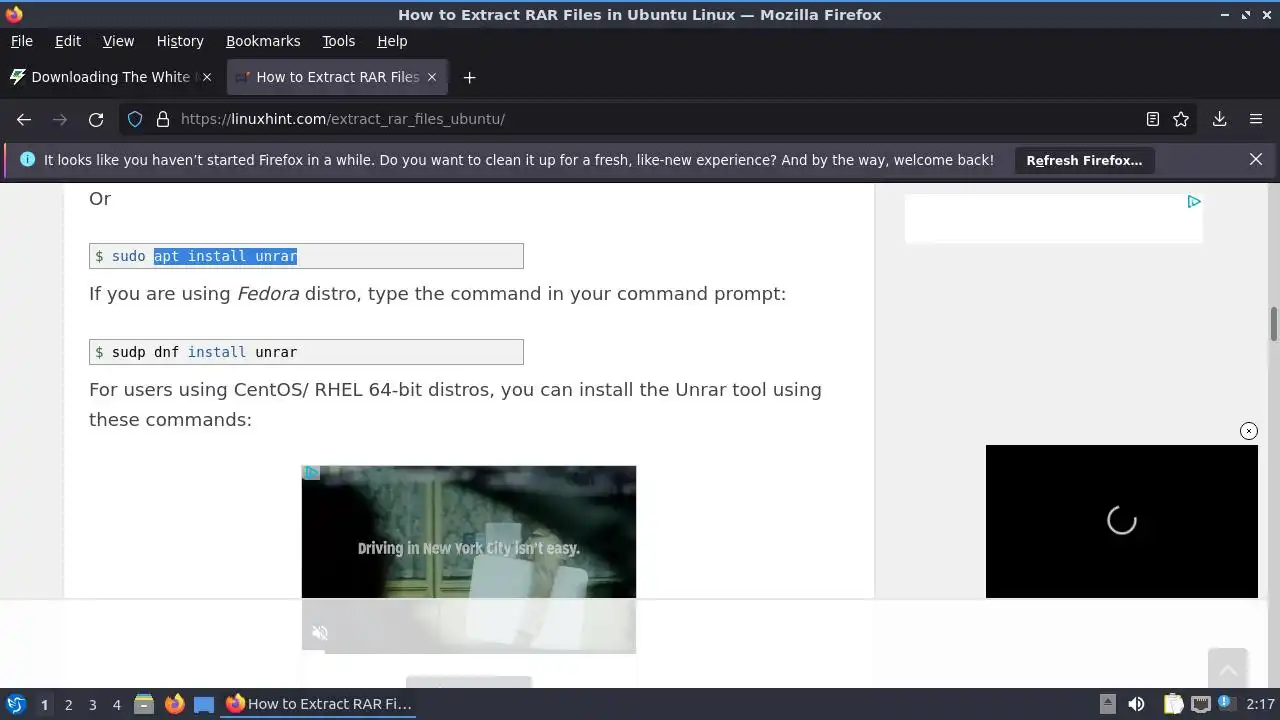This screenshot has width=1280, height=720.
Task: Switch to workspace 1
Action: click(44, 704)
